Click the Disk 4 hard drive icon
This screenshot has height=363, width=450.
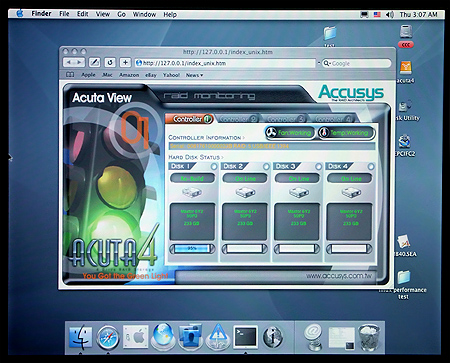(x=351, y=192)
